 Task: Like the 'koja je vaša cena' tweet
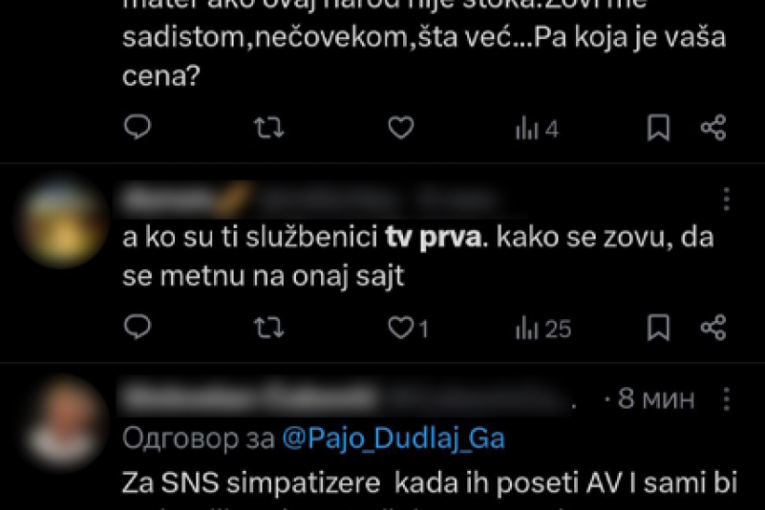point(401,128)
